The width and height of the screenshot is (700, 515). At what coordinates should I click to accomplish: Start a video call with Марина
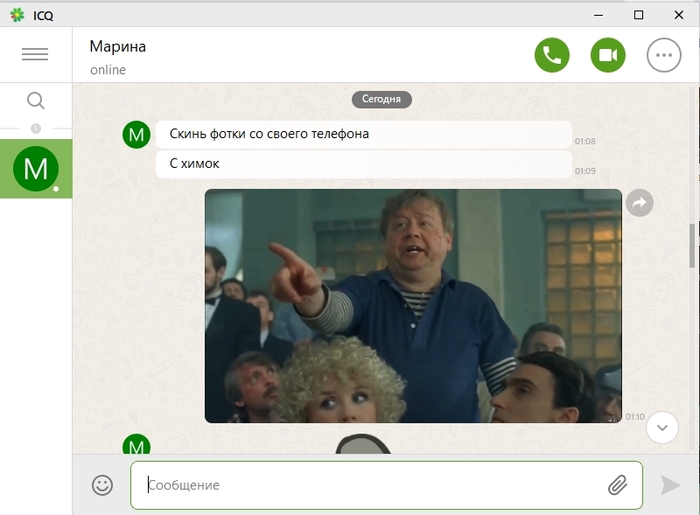607,56
